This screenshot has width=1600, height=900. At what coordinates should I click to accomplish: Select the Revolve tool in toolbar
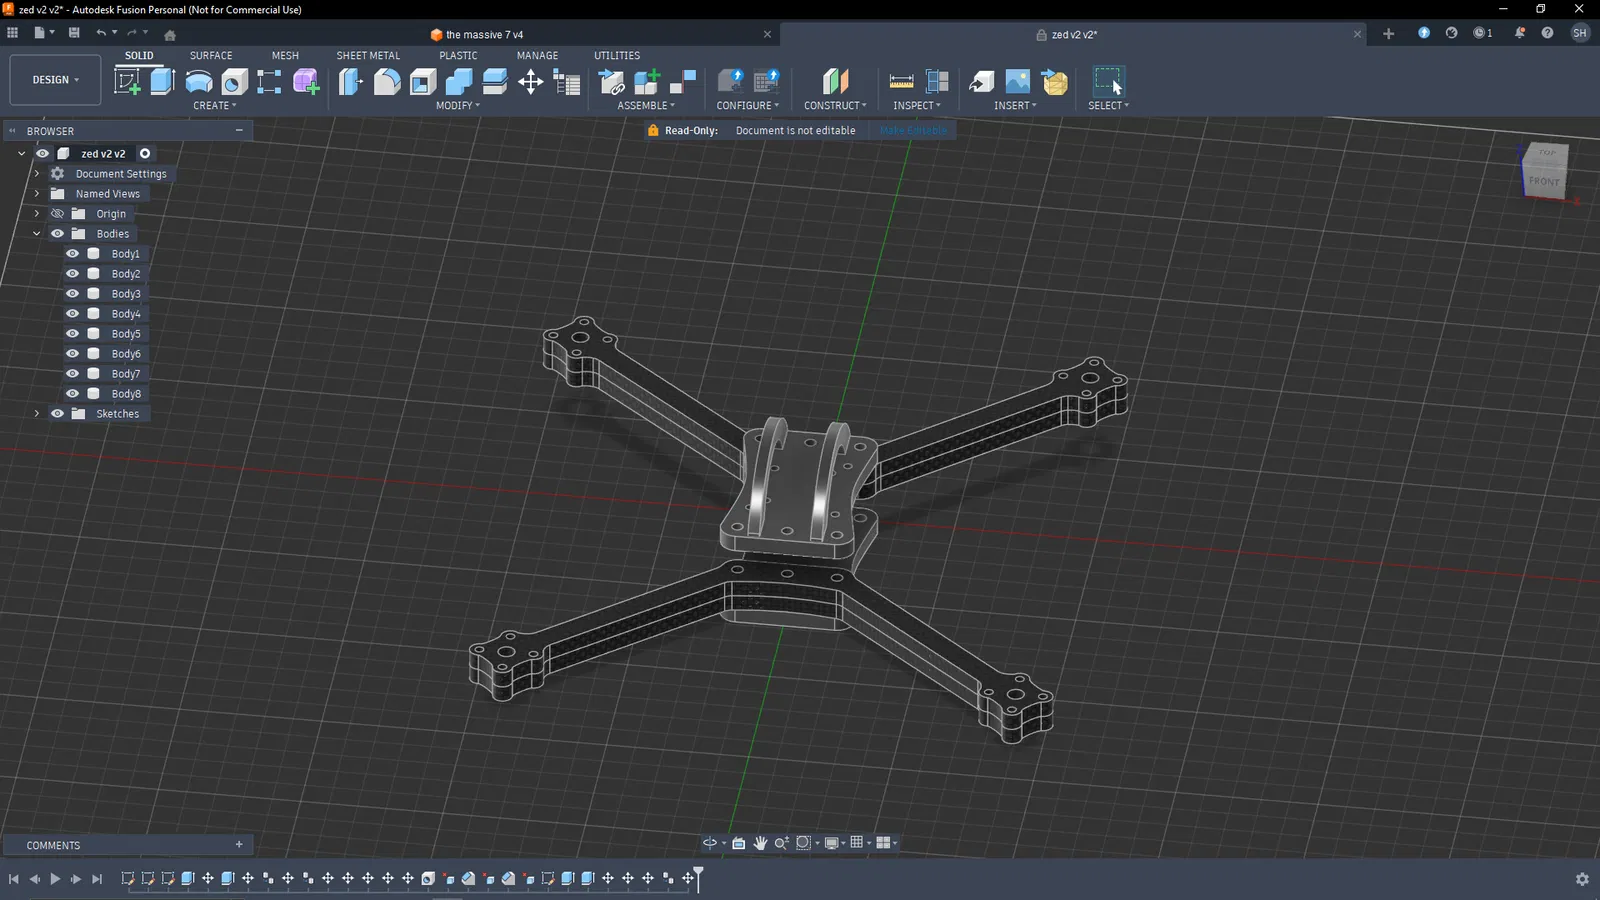198,81
